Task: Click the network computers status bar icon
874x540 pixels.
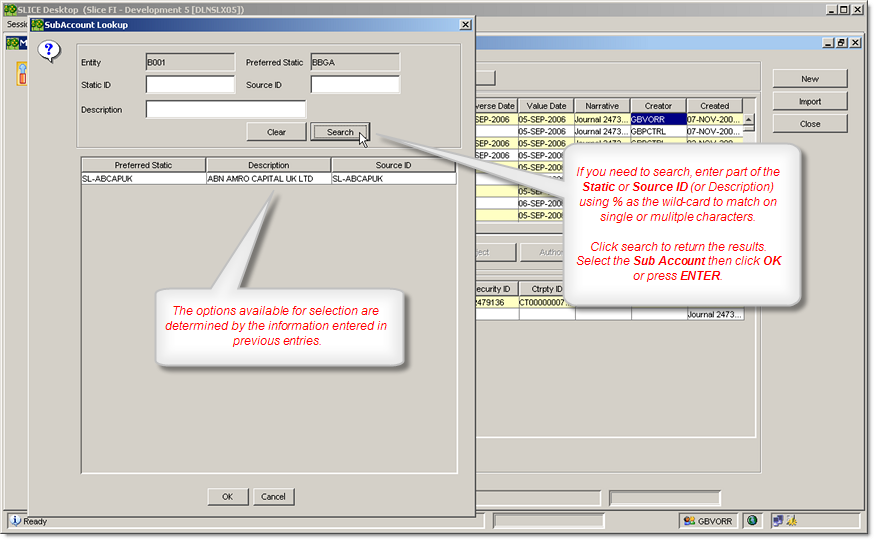Action: (775, 521)
